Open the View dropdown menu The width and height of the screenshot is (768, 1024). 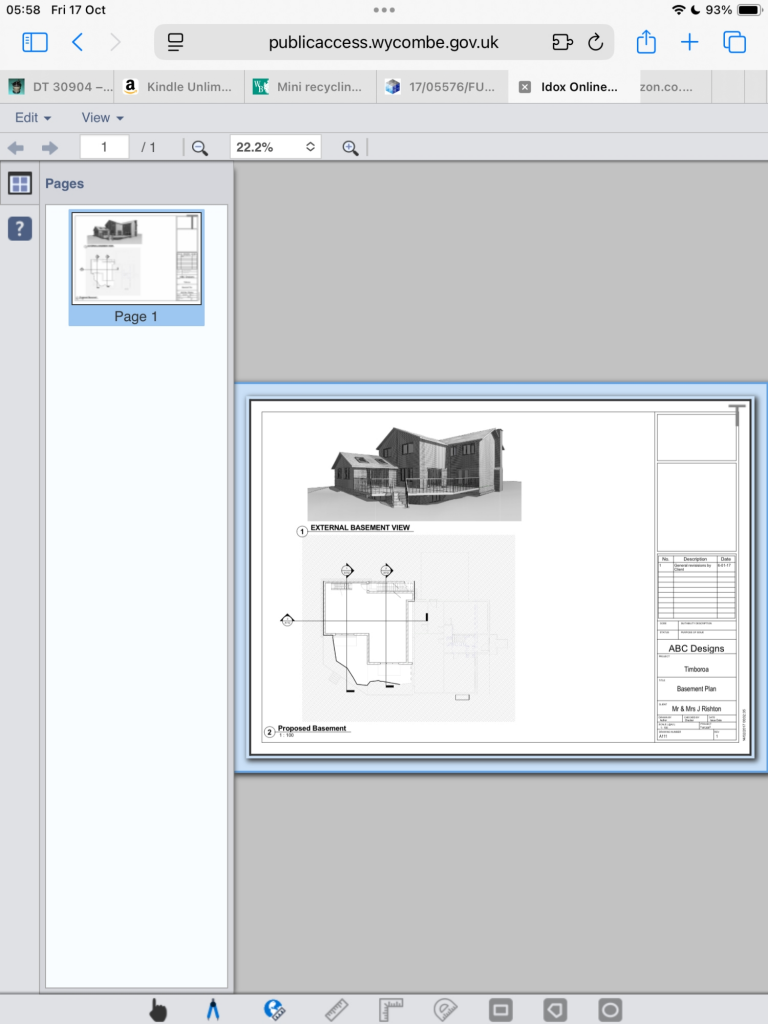[103, 118]
